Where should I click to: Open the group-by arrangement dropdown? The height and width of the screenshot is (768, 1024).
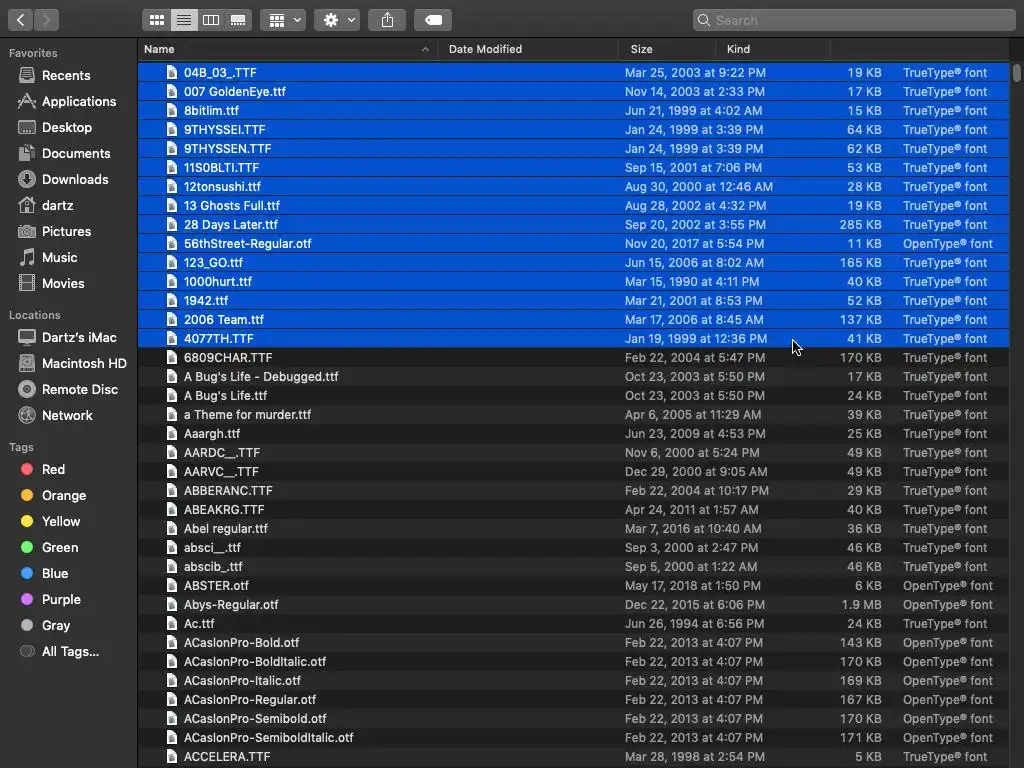pyautogui.click(x=283, y=20)
